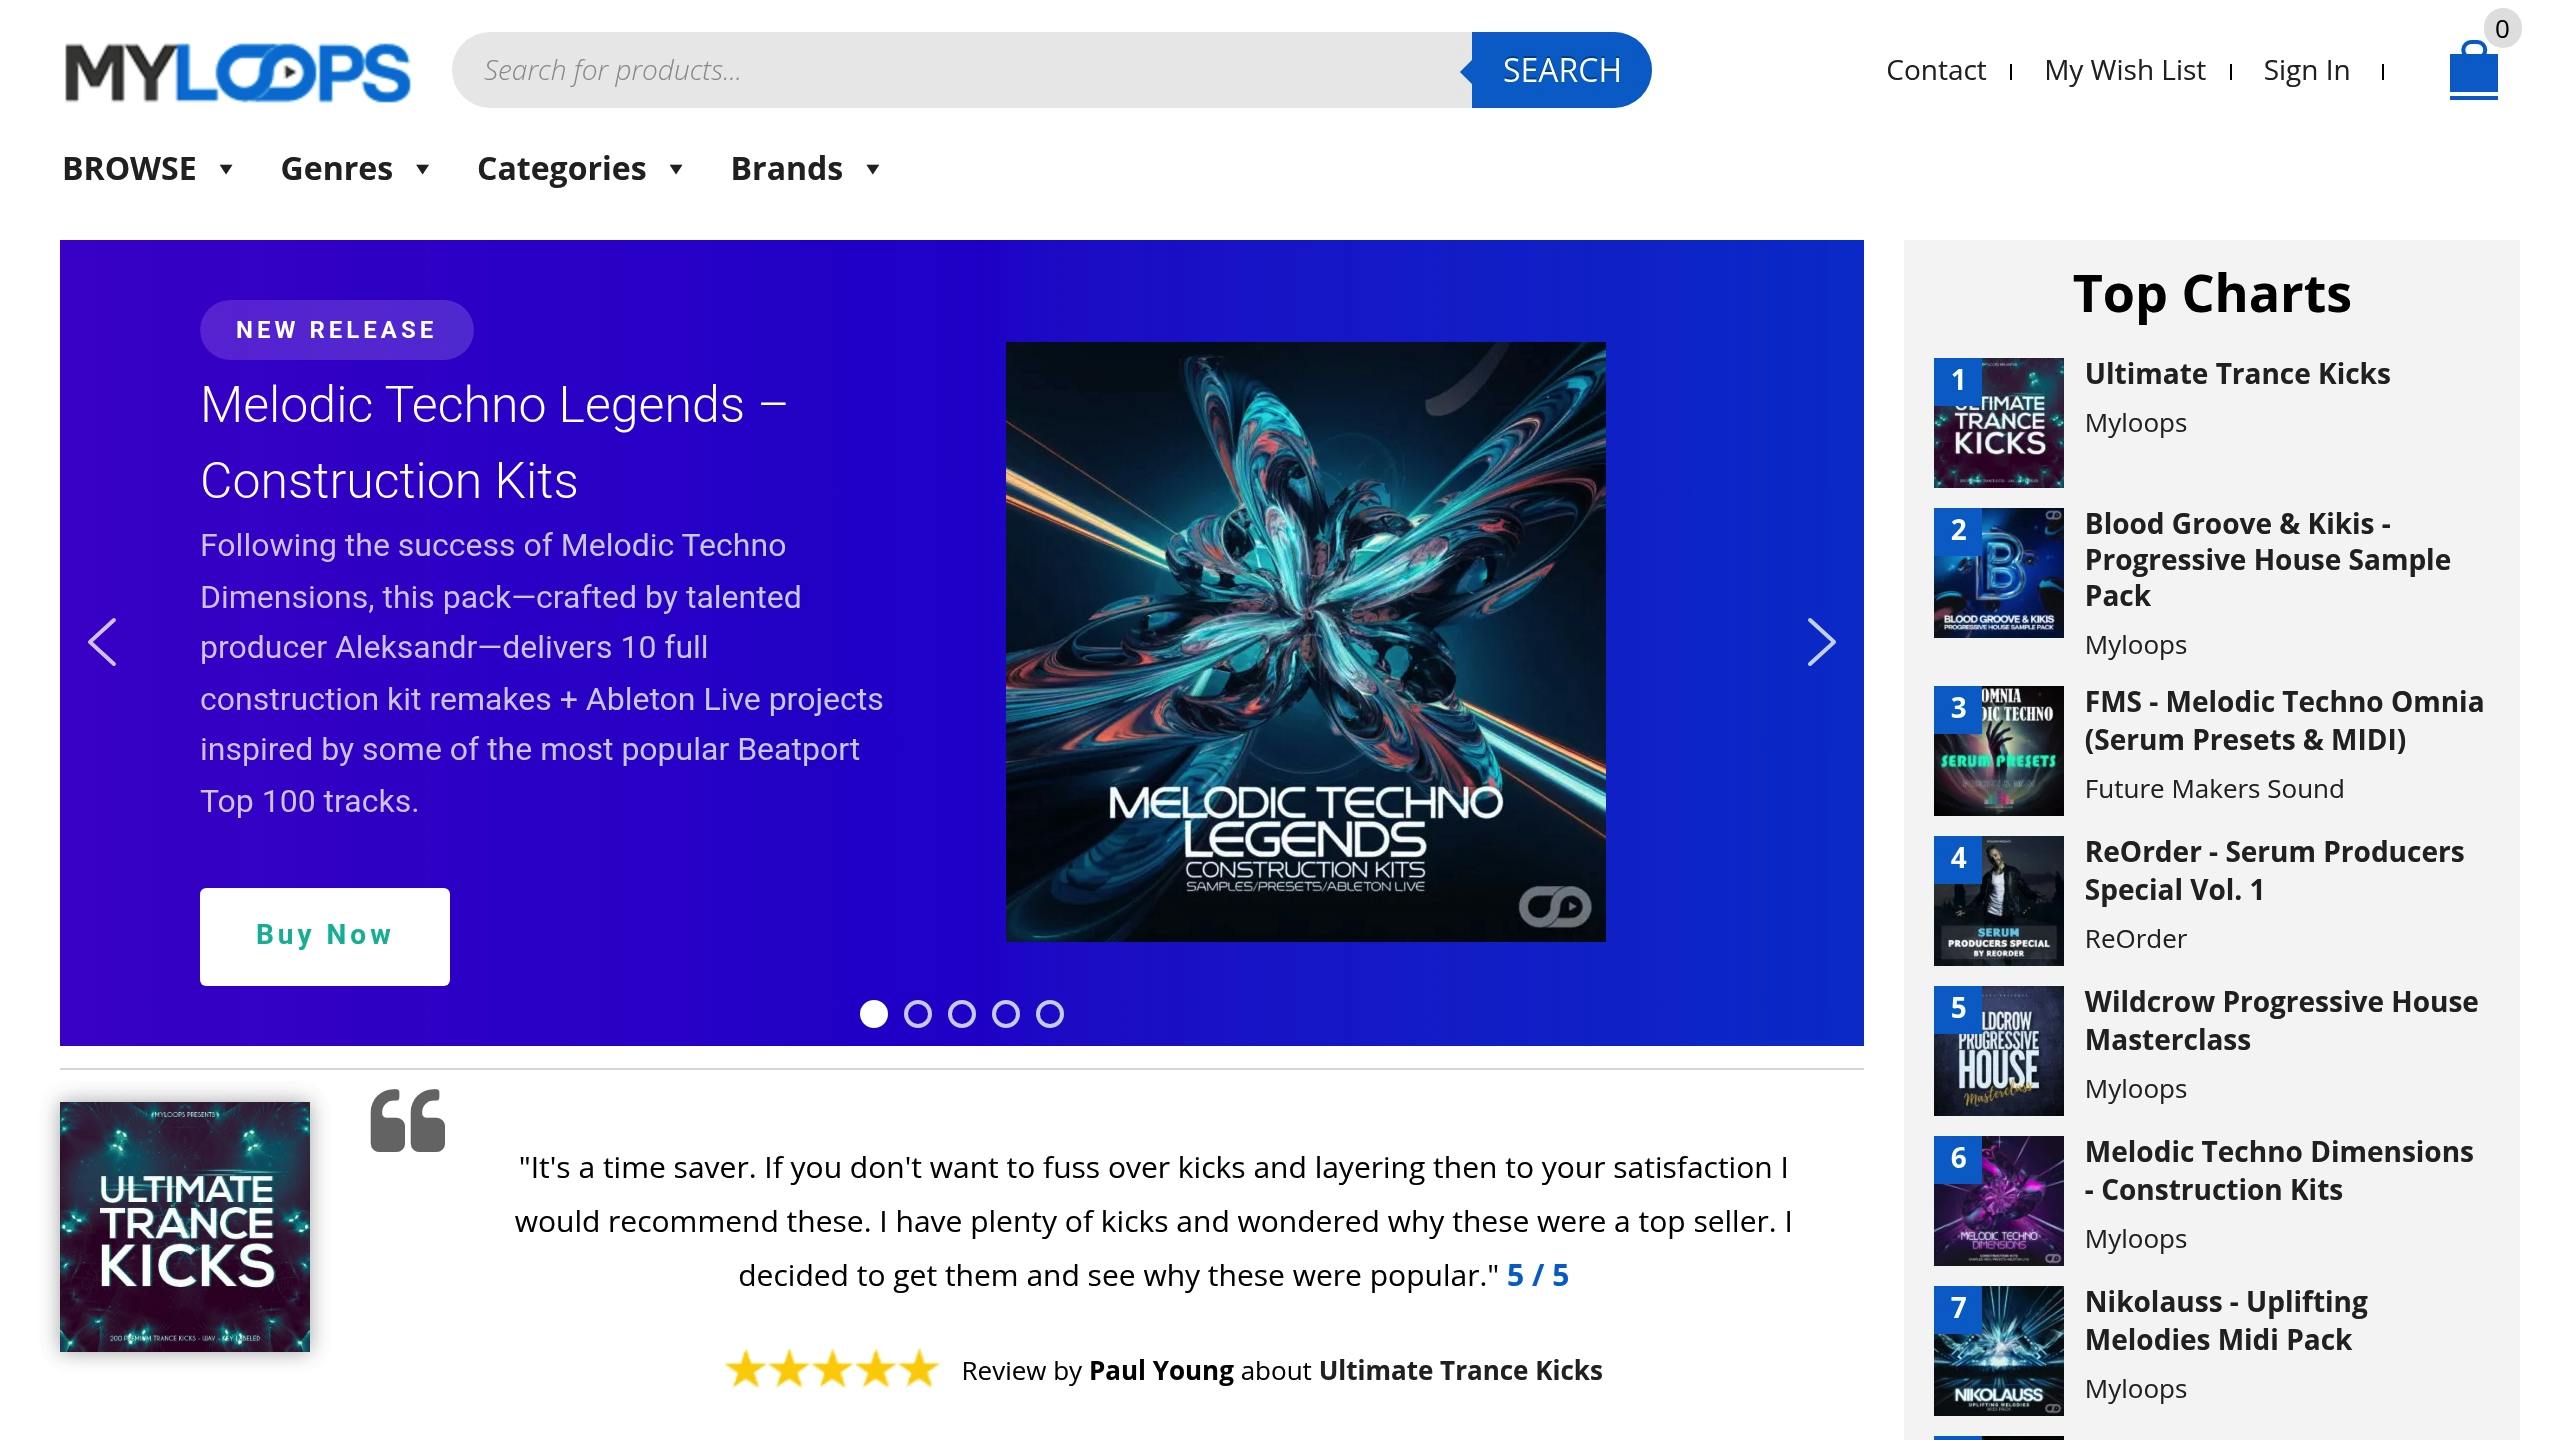Screen dimensions: 2560x1440
Task: Open chart 4 ReOrder Serum thumbnail
Action: [1998, 901]
